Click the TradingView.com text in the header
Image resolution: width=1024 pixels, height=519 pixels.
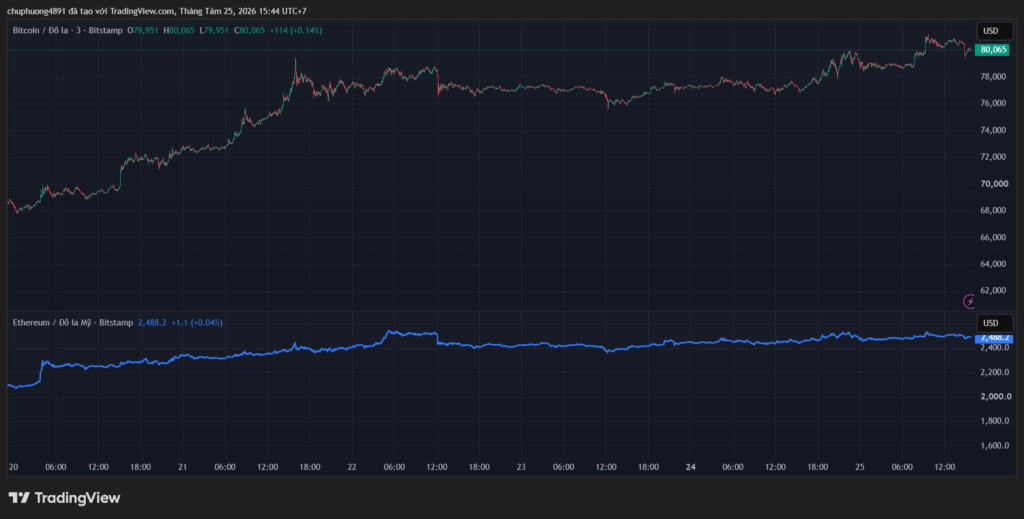point(142,11)
